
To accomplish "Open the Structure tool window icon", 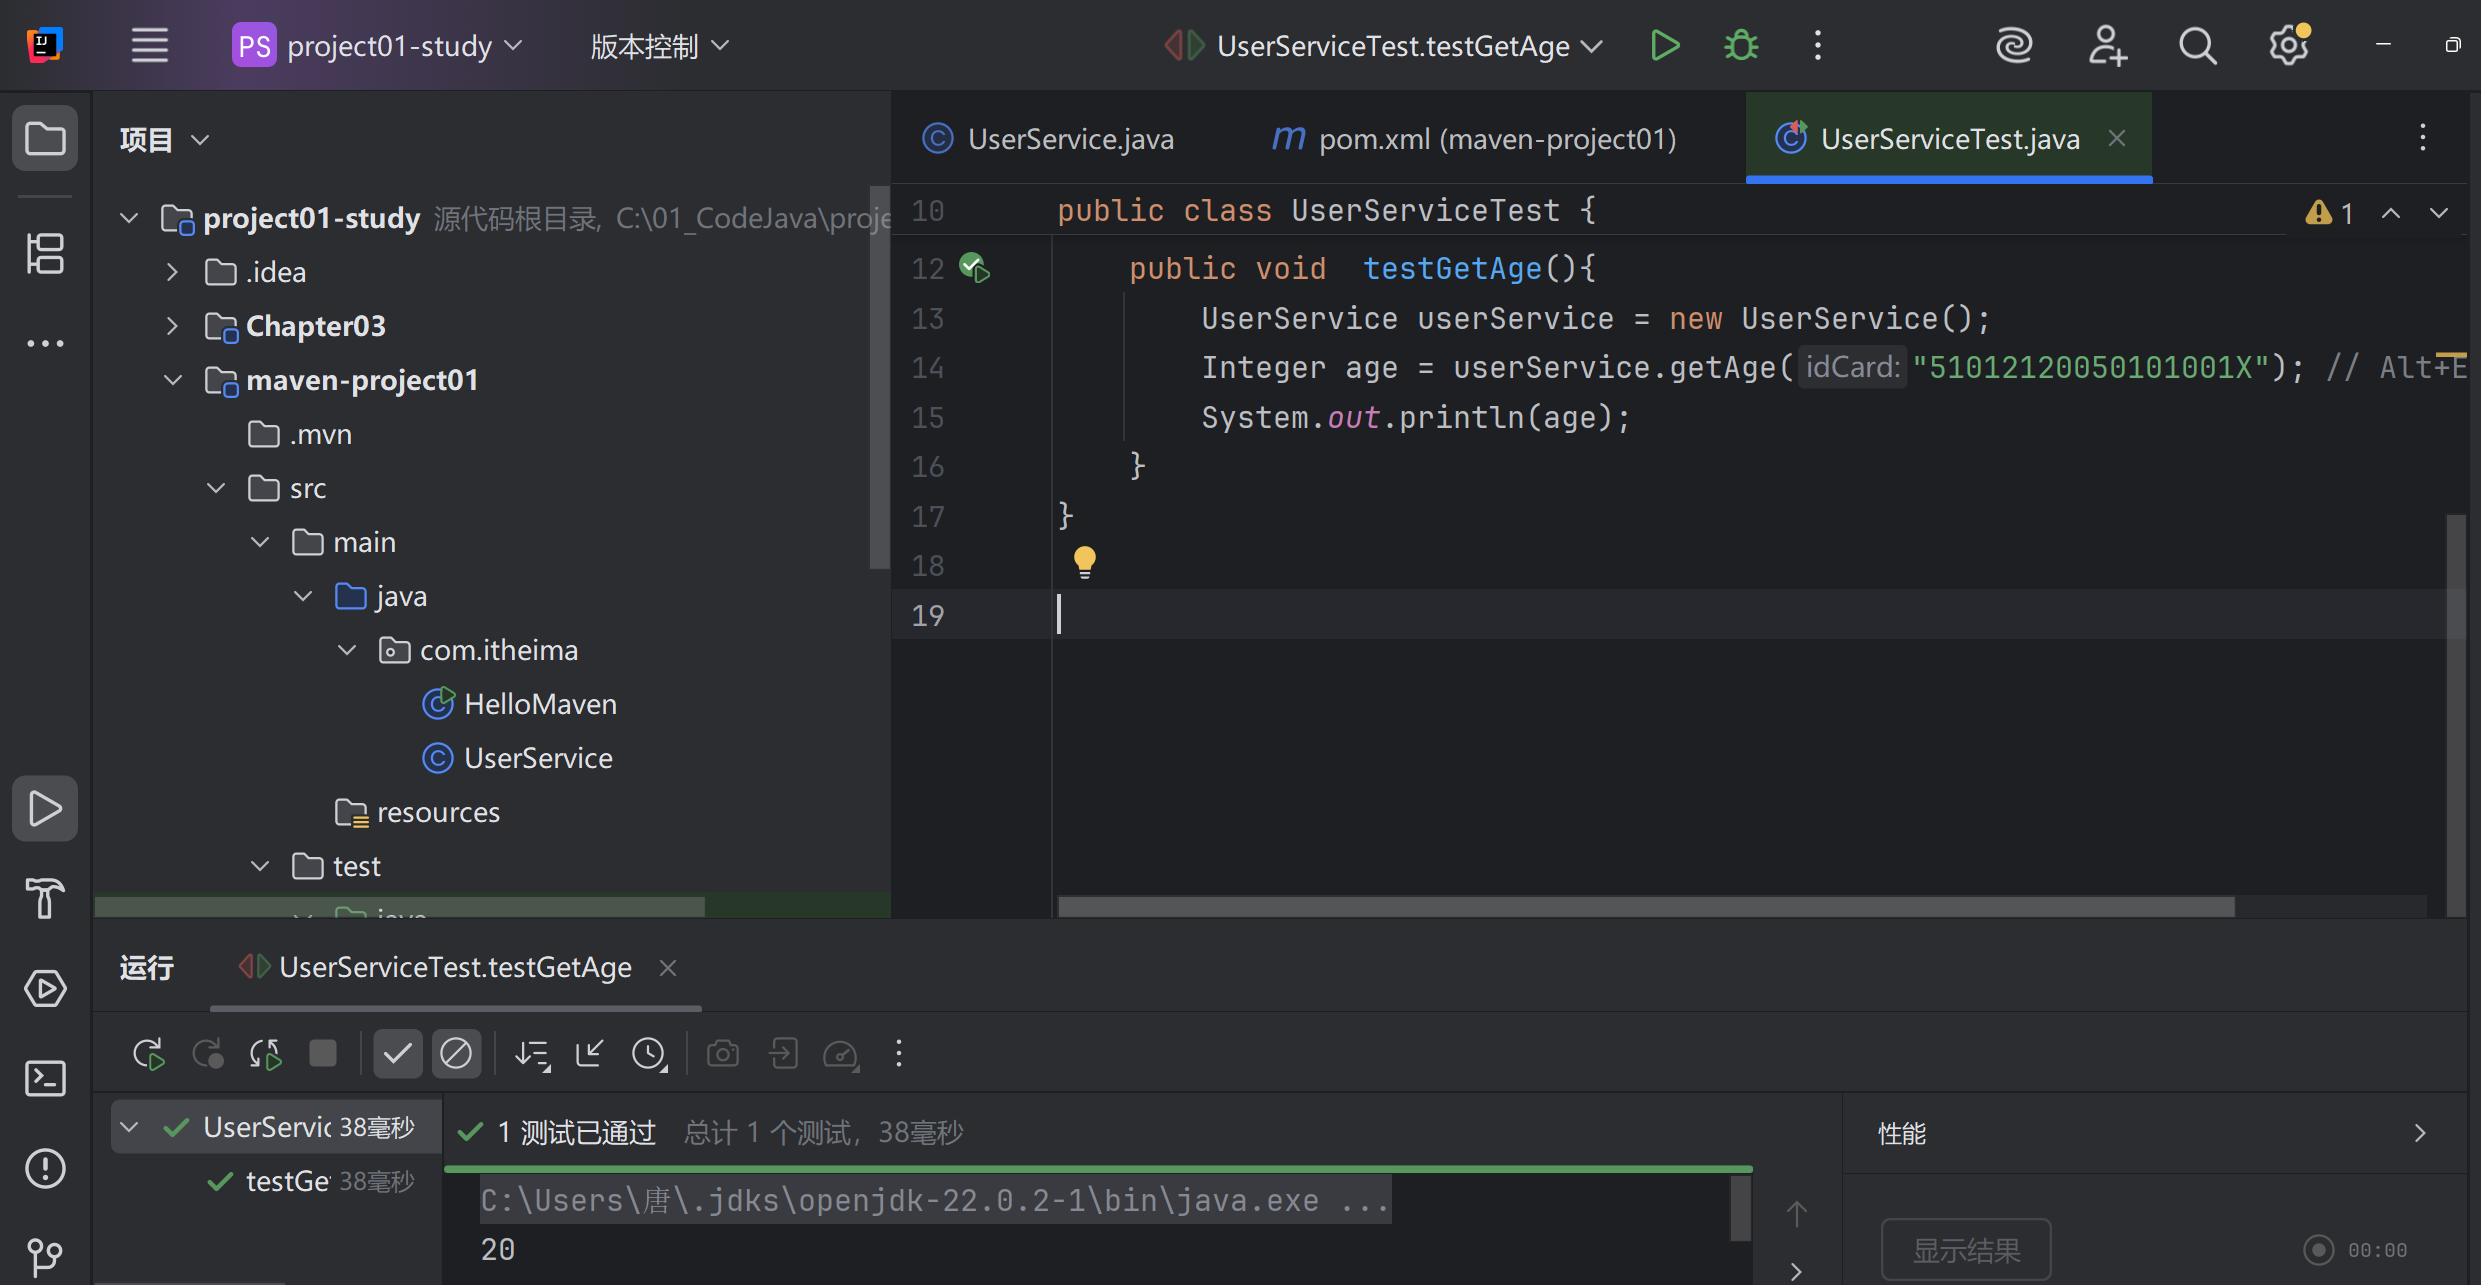I will click(45, 253).
